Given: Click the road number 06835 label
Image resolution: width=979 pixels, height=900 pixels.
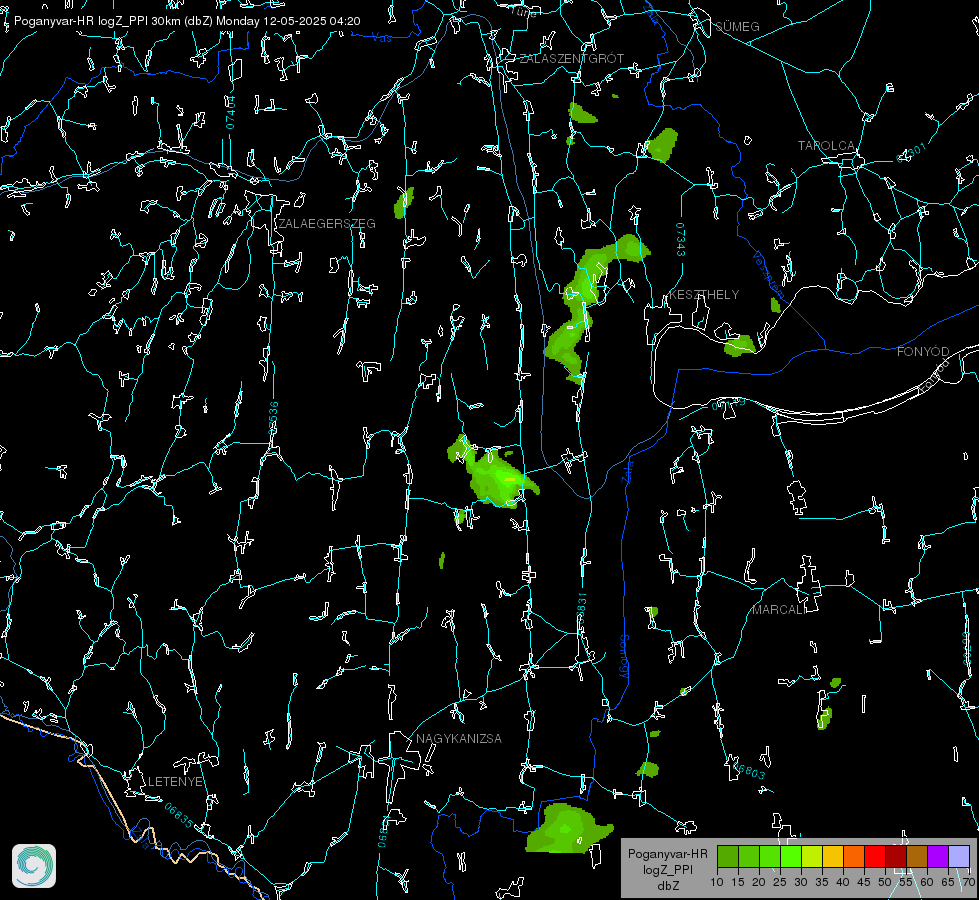Looking at the screenshot, I should tap(179, 816).
